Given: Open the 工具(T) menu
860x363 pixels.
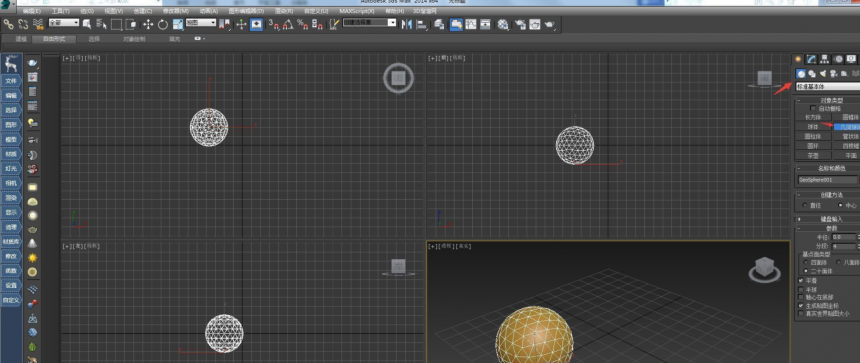Looking at the screenshot, I should tap(60, 11).
